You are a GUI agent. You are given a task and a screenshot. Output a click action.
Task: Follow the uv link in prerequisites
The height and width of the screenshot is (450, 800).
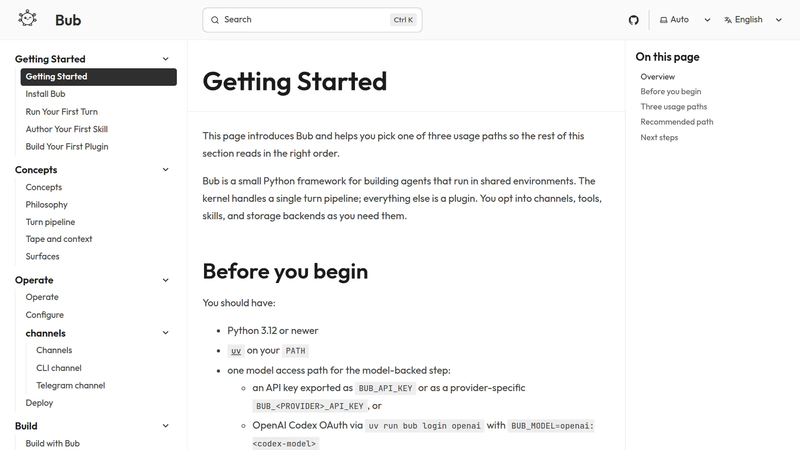coord(236,351)
